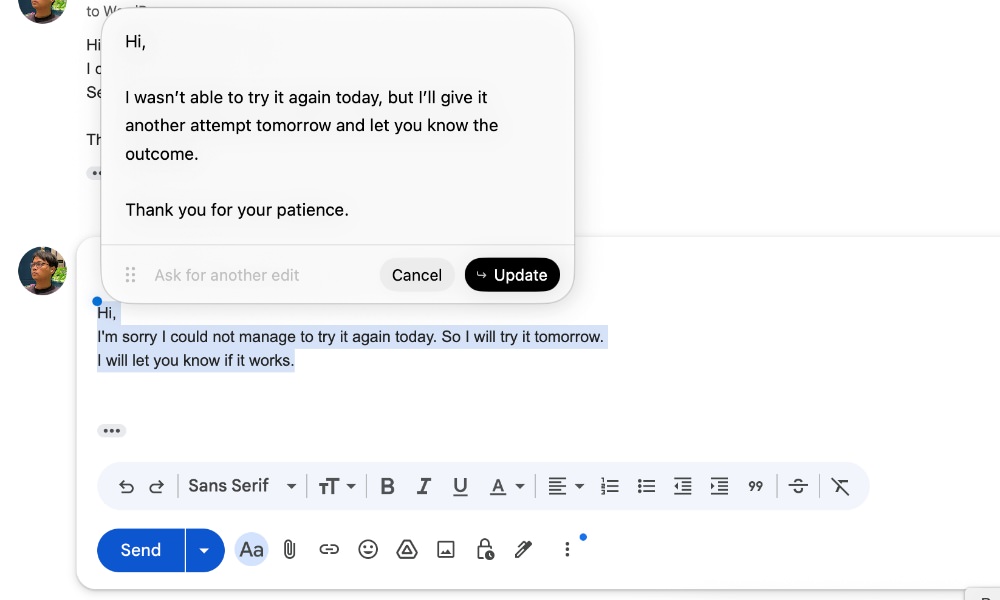The width and height of the screenshot is (1000, 600).
Task: Click the Ask for another edit field
Action: [x=240, y=274]
